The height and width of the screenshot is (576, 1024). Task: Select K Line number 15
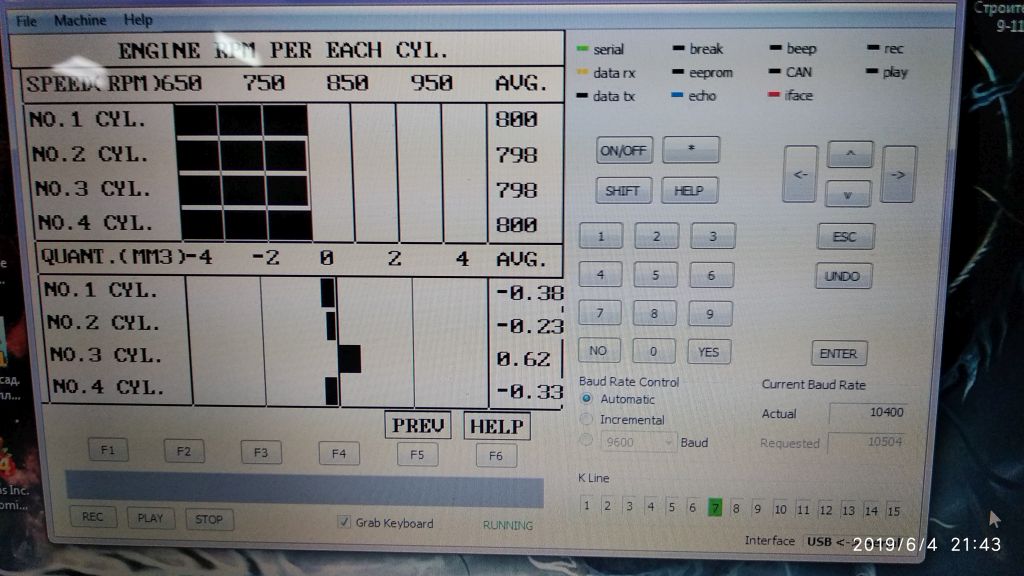893,510
